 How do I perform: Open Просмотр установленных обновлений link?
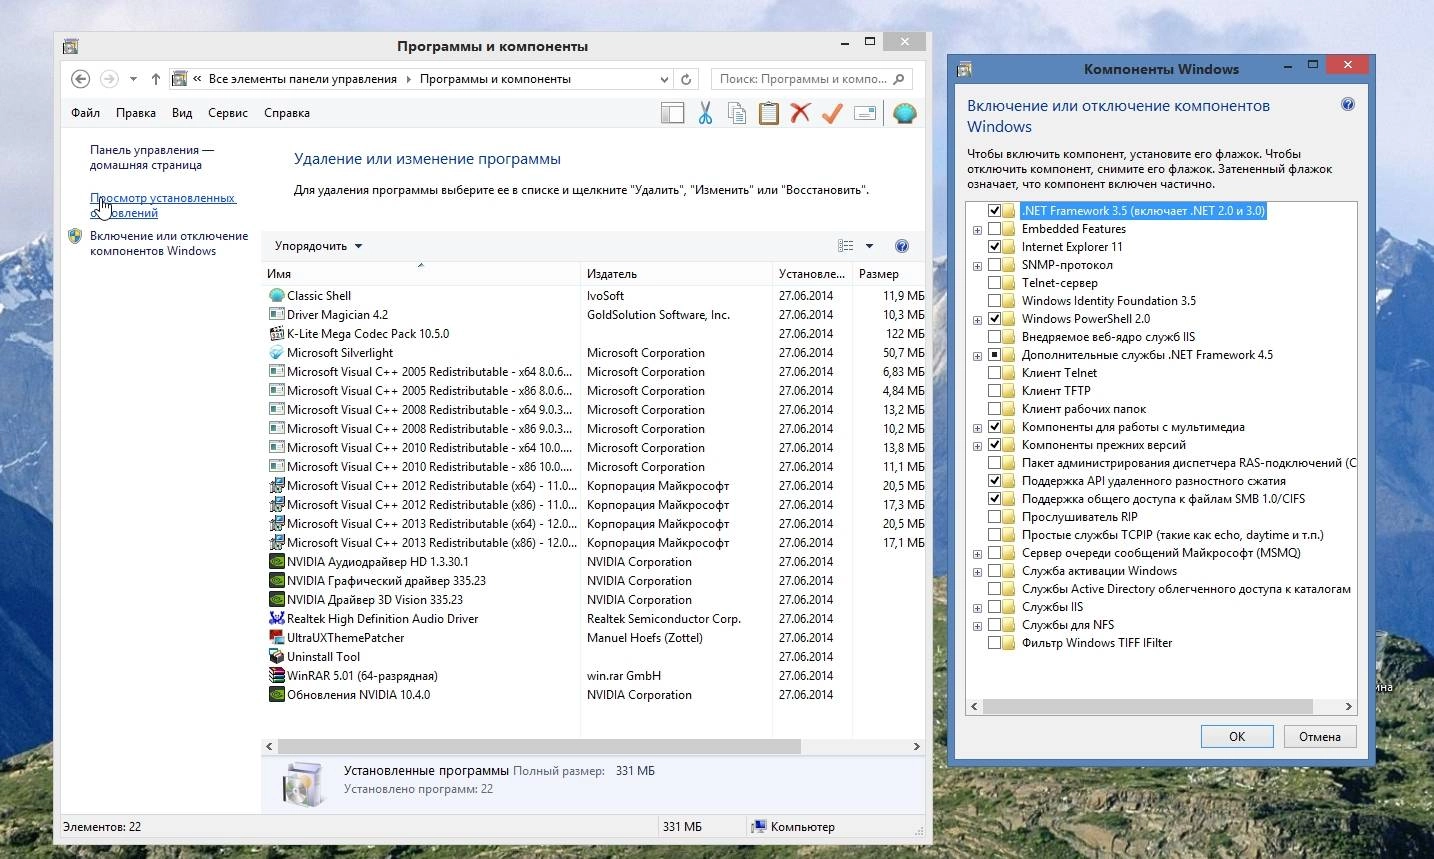[162, 205]
